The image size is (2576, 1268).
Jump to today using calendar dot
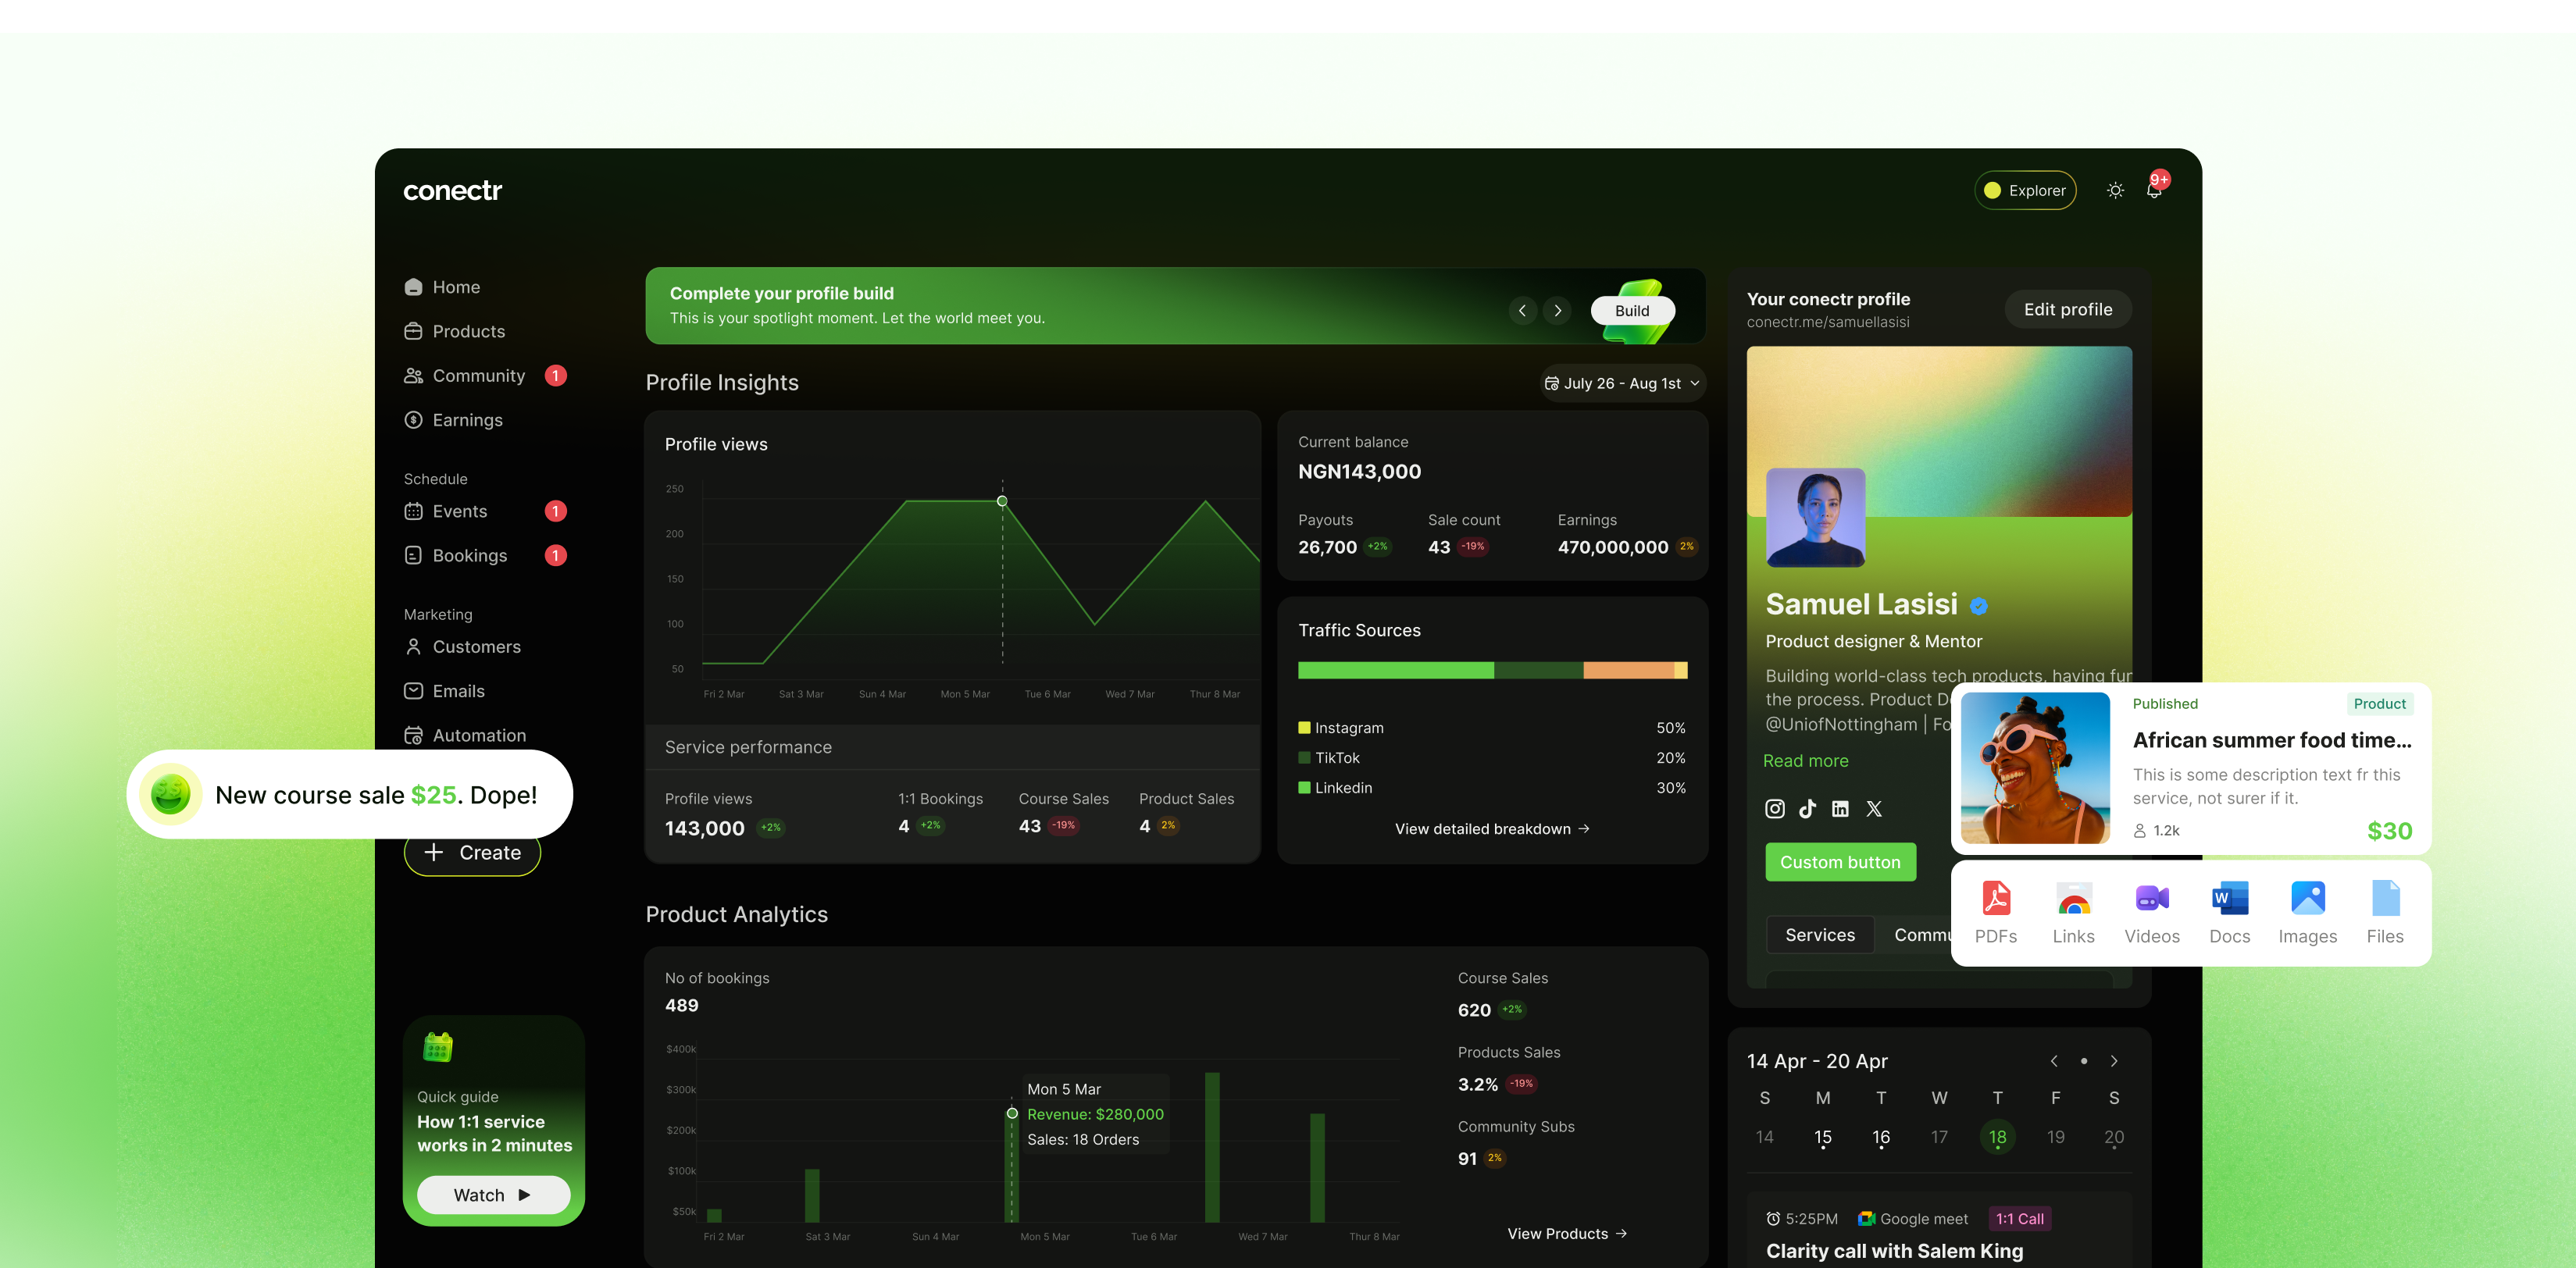tap(2084, 1061)
